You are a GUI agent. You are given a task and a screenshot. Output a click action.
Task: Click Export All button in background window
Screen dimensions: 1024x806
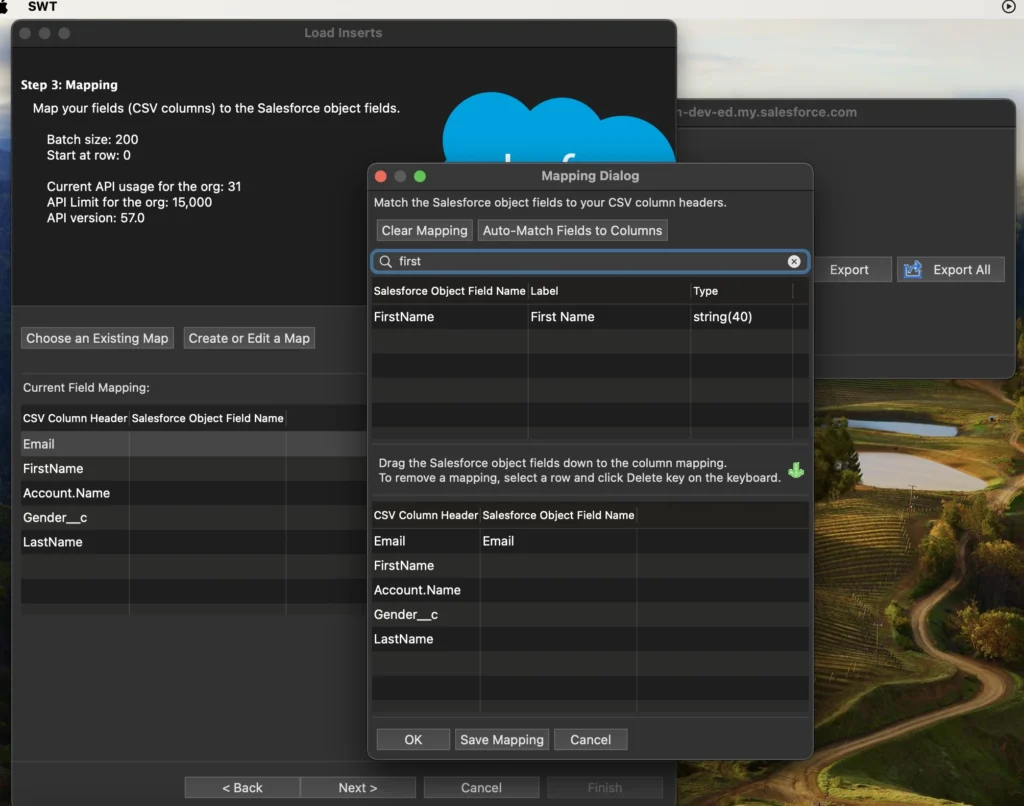click(950, 270)
